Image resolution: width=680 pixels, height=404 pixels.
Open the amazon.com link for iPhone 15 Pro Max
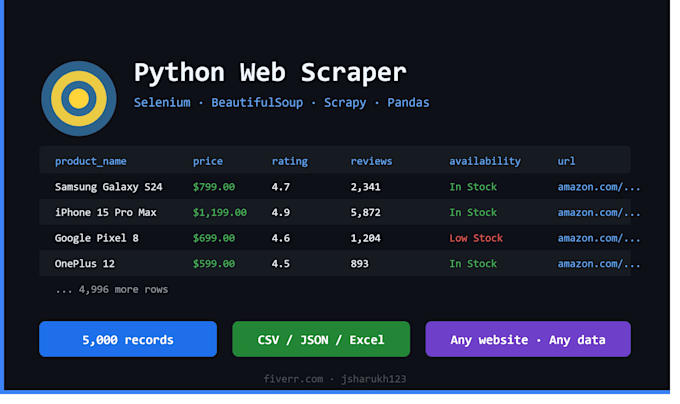pos(599,212)
